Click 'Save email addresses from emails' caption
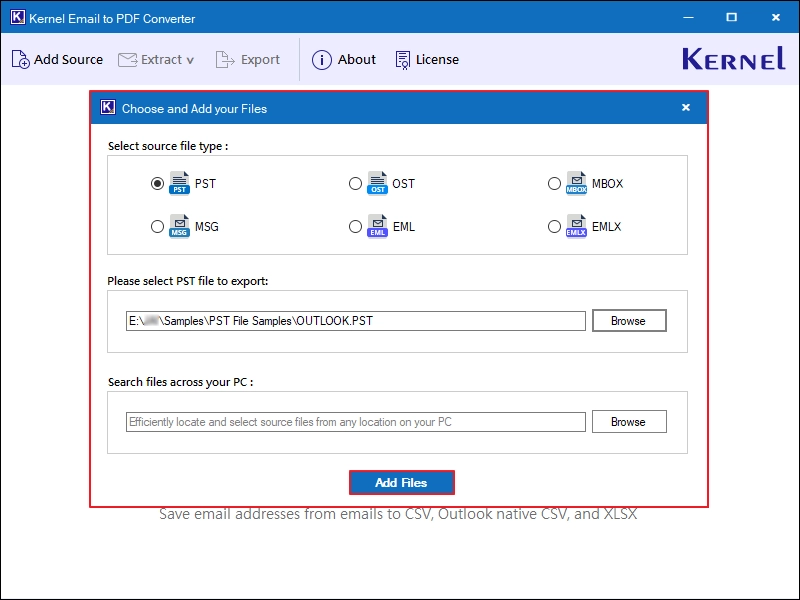This screenshot has width=800, height=600. [x=398, y=514]
